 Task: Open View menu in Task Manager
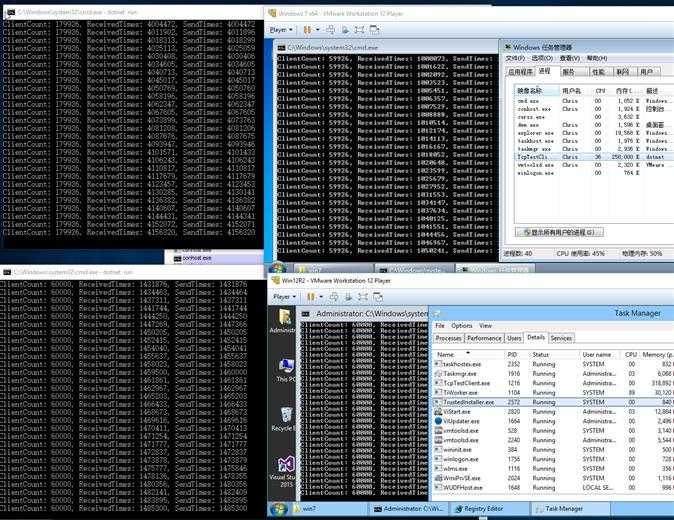485,326
